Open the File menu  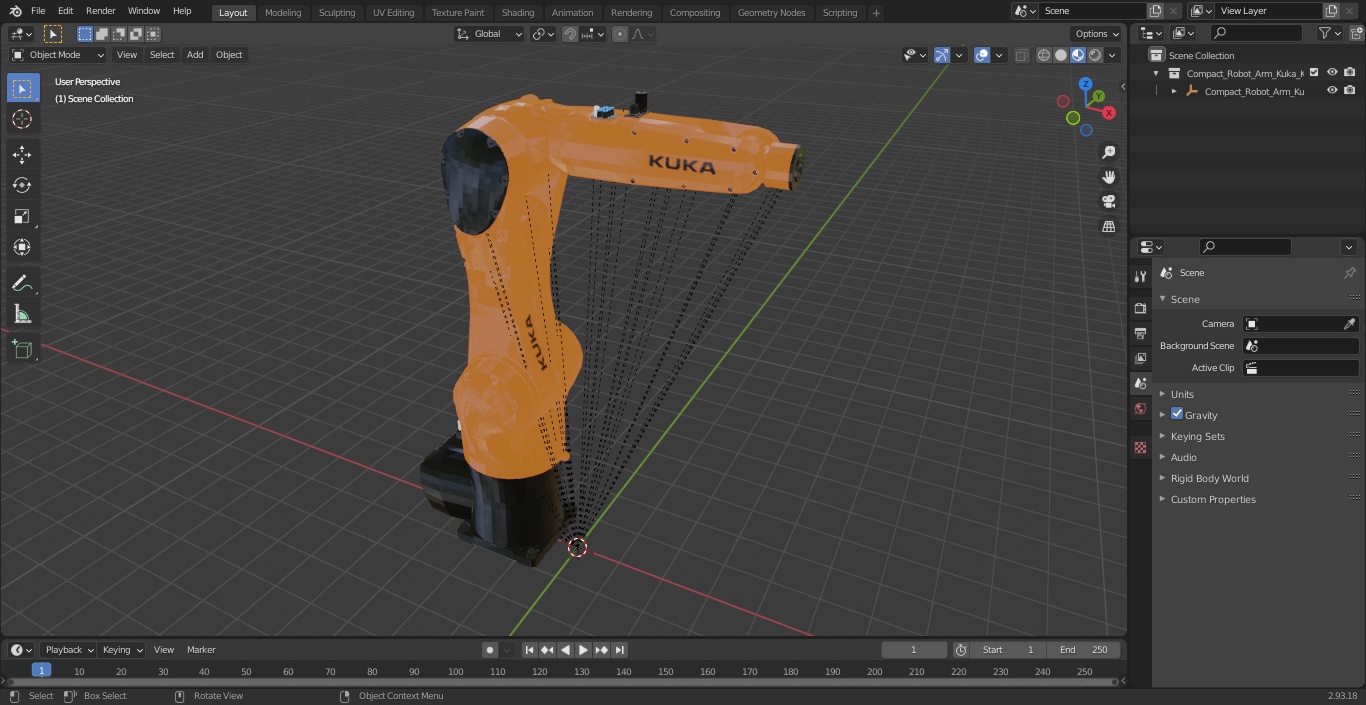click(x=38, y=11)
